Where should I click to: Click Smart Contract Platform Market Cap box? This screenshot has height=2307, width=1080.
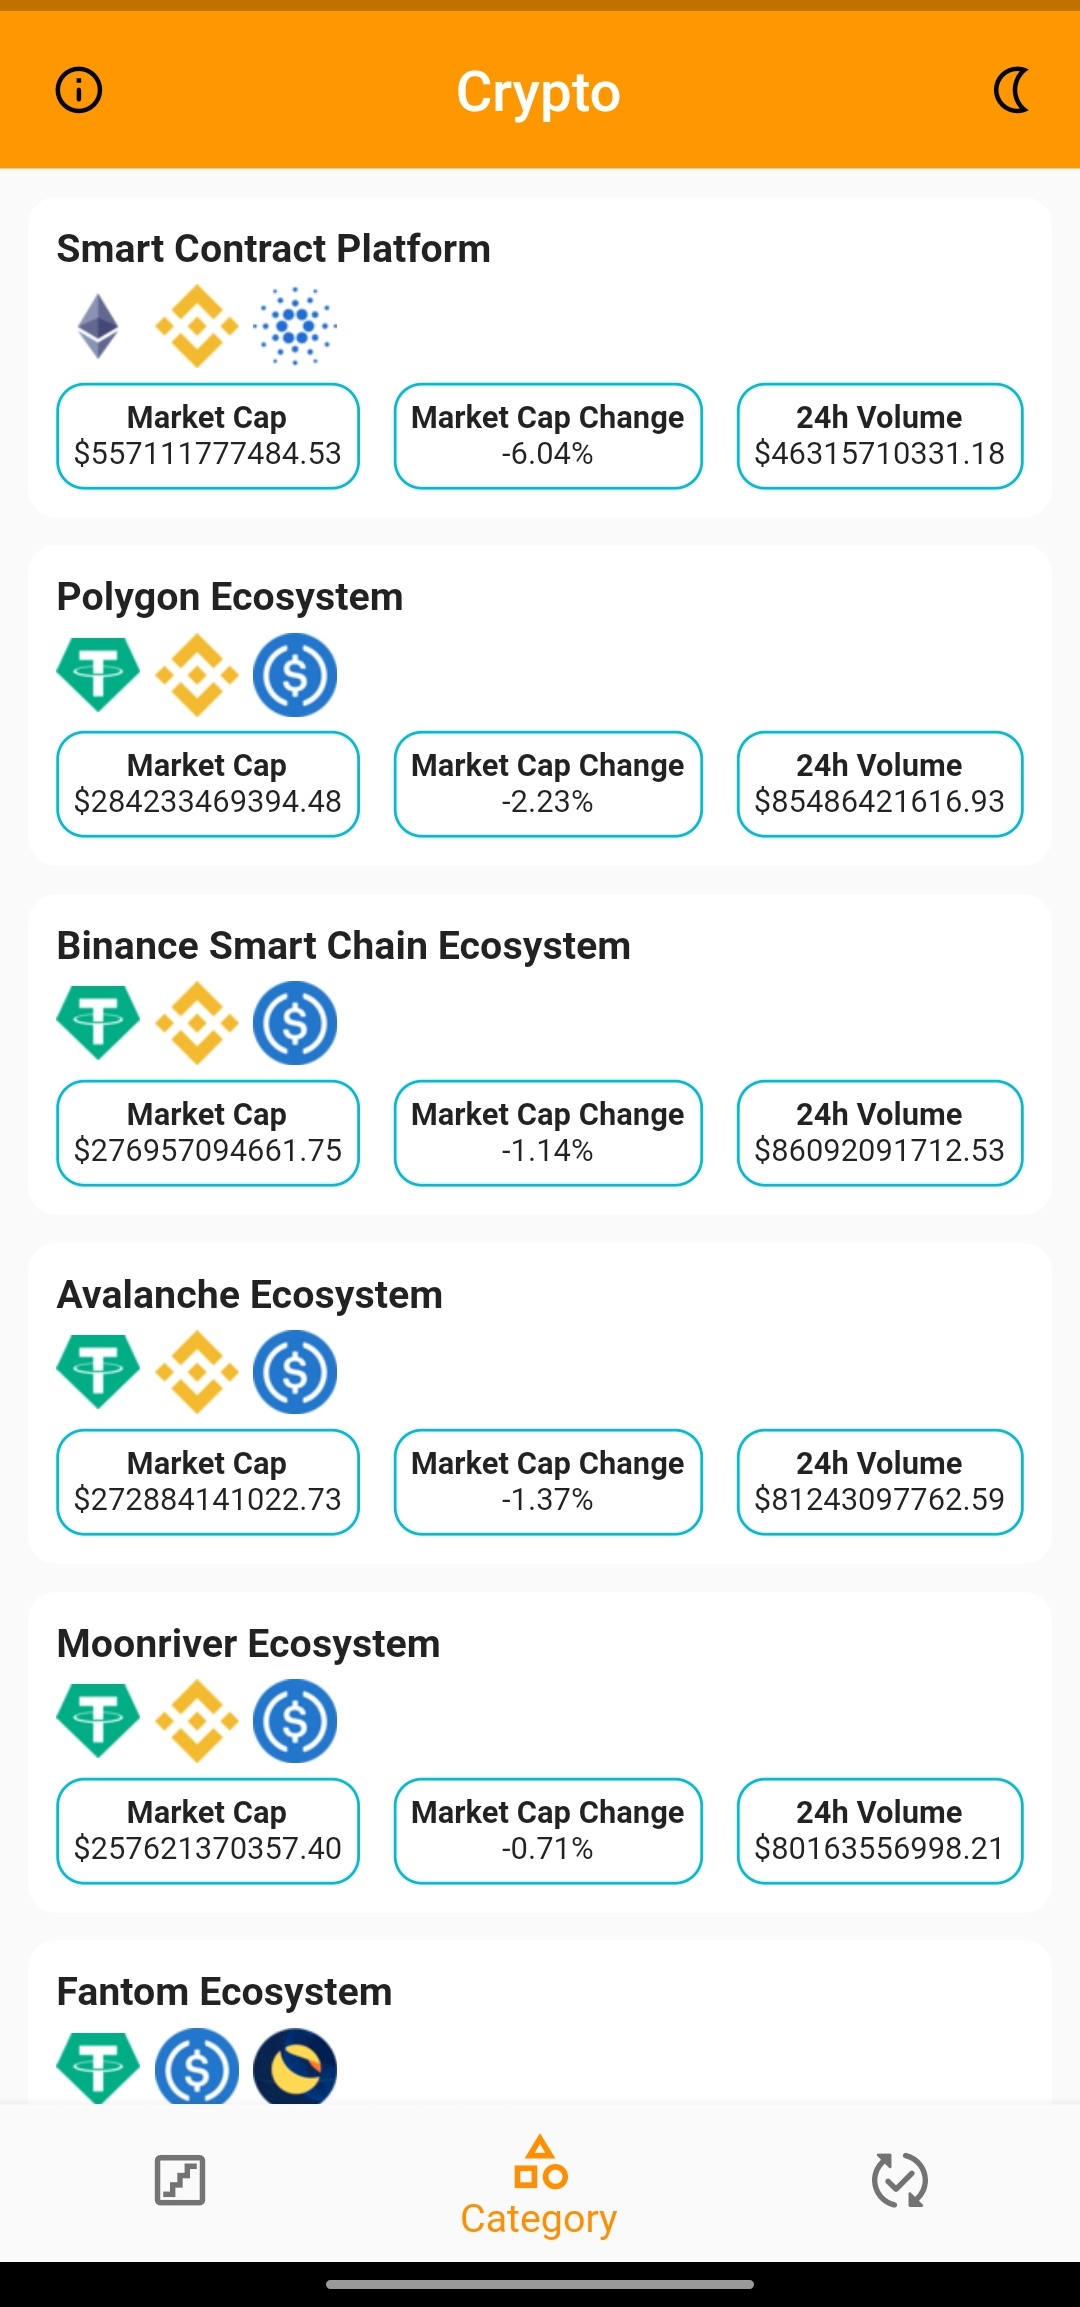[x=208, y=436]
